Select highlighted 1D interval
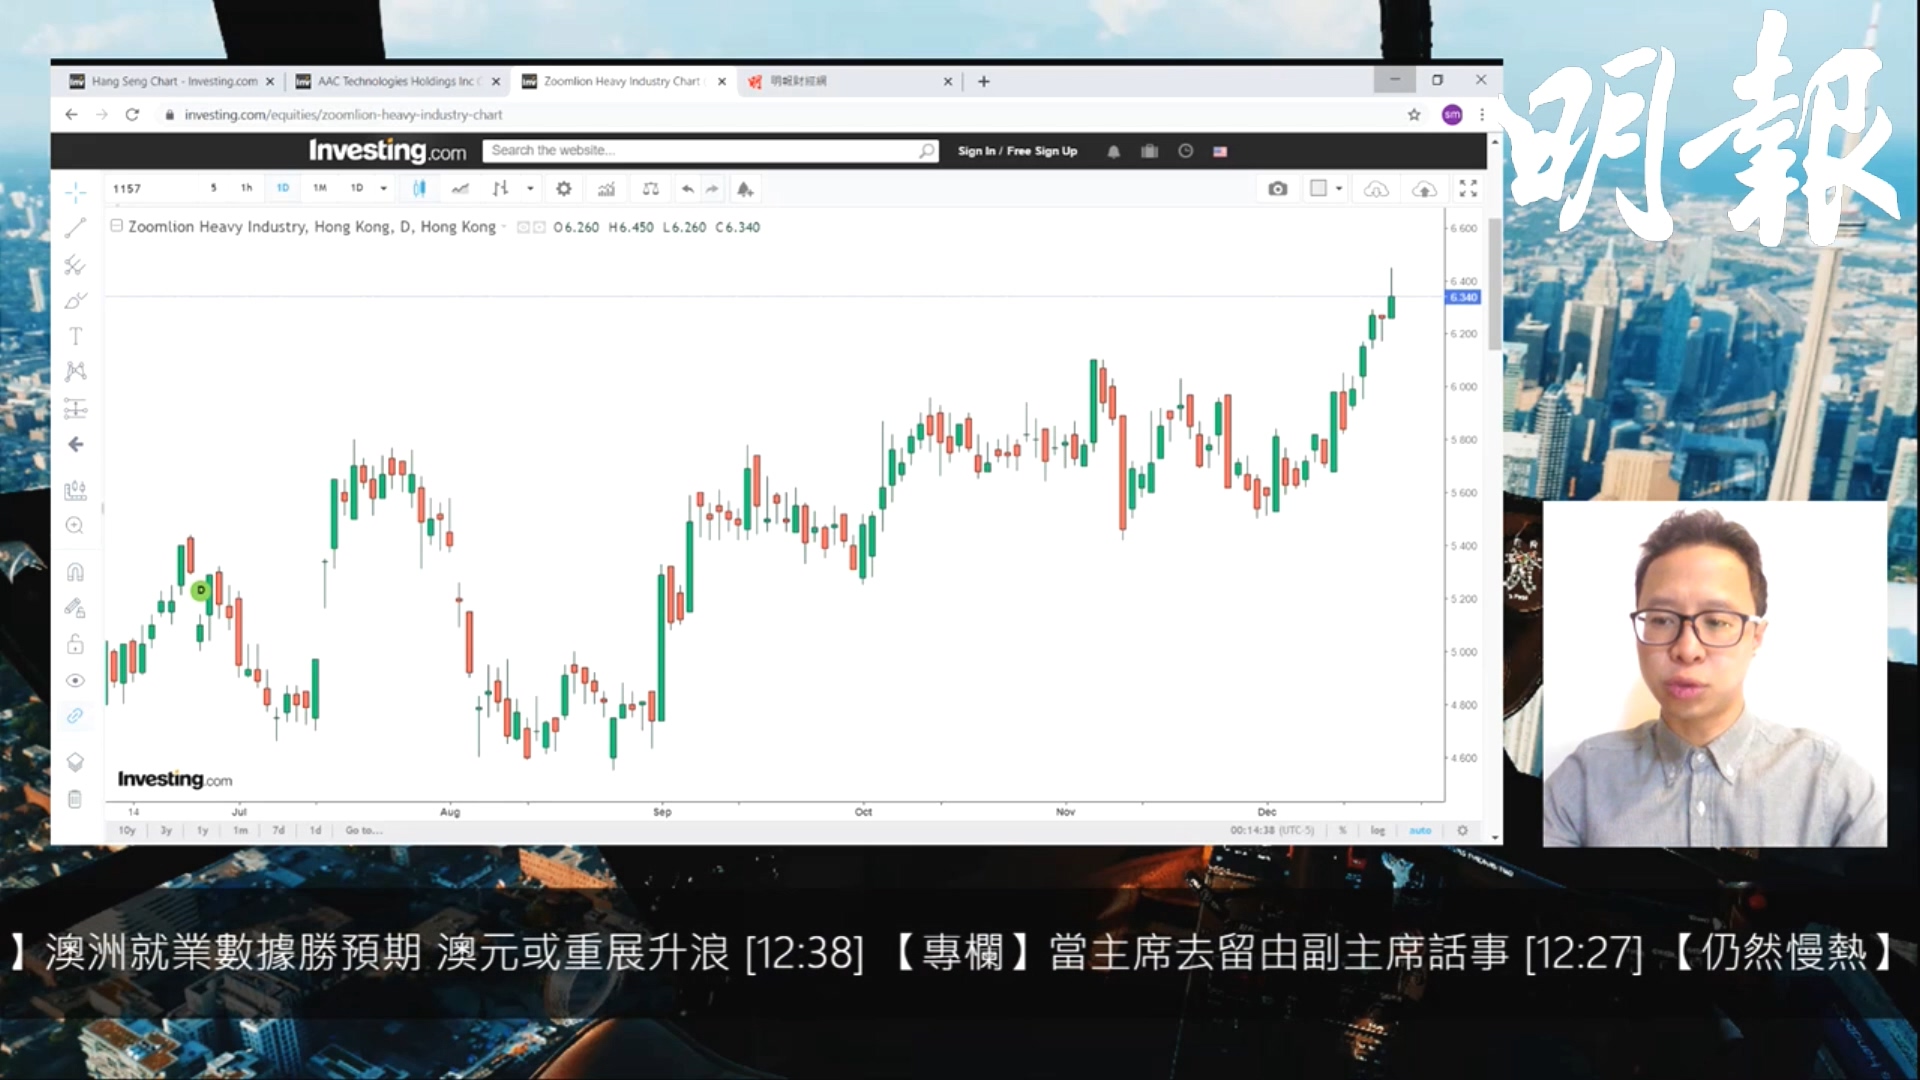 tap(283, 188)
